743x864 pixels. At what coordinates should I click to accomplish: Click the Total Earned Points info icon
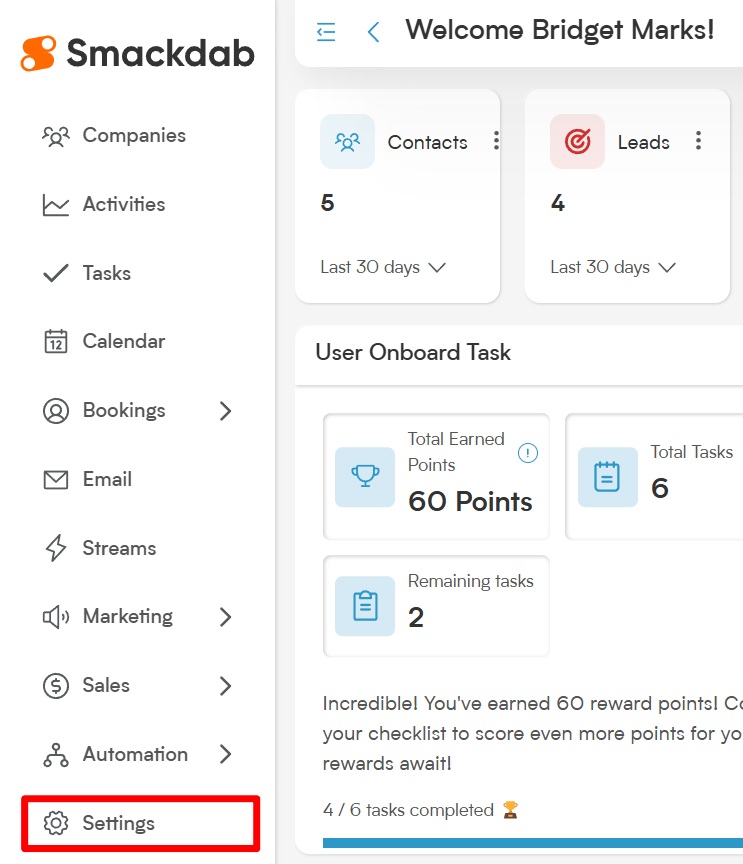point(527,453)
